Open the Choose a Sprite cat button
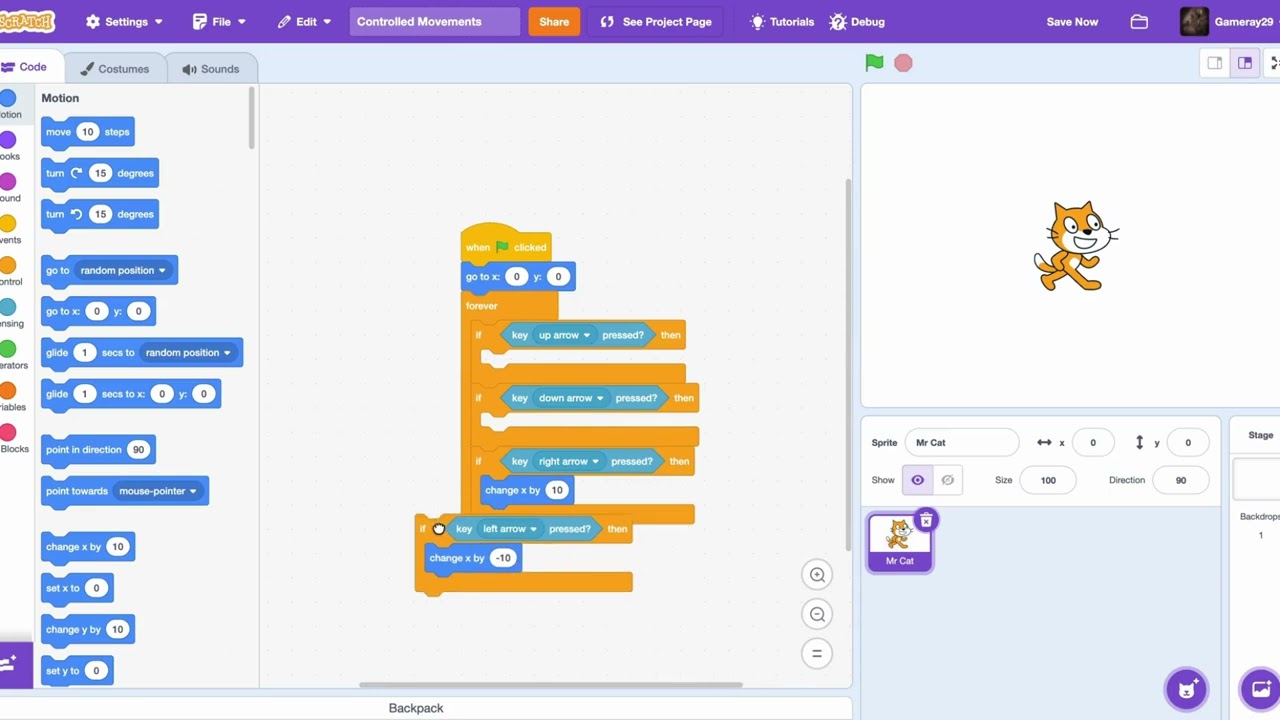Screen dimensions: 1280x720 tap(1187, 688)
